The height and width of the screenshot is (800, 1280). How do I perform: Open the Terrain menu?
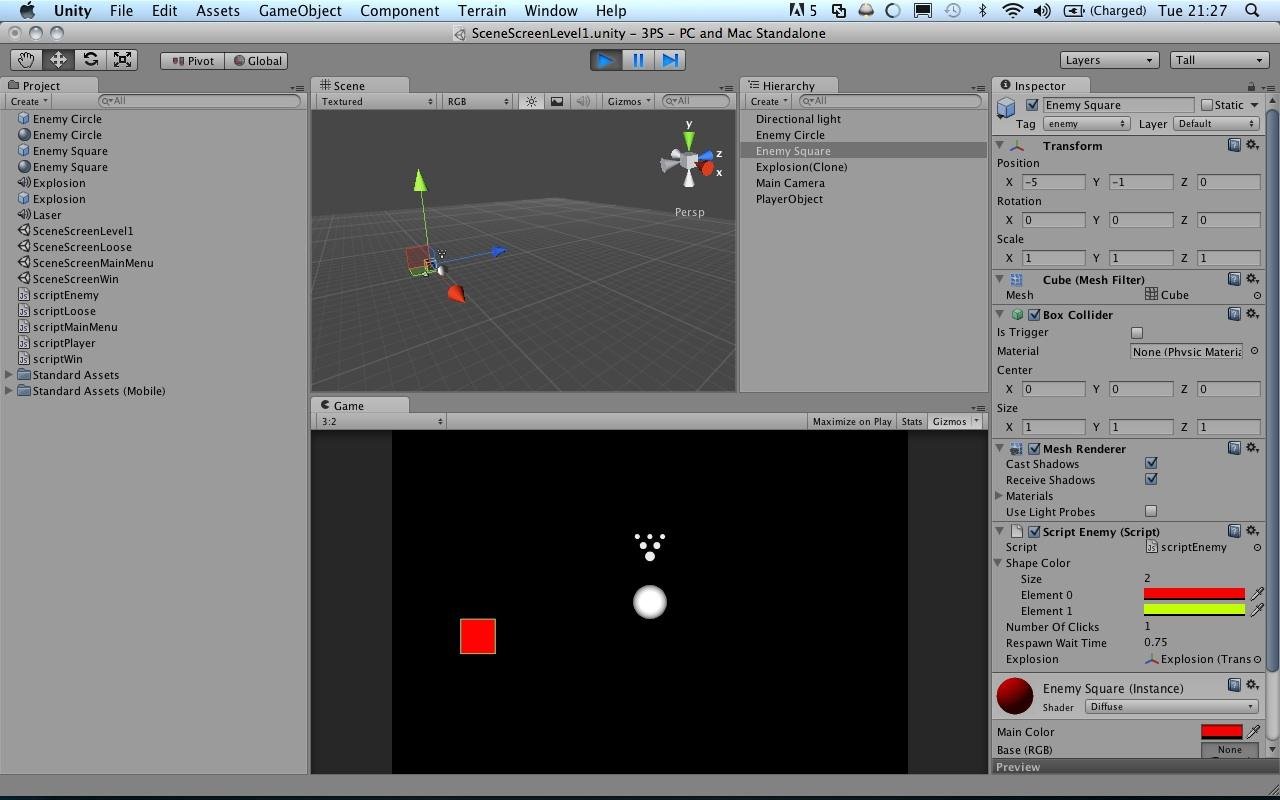(482, 11)
